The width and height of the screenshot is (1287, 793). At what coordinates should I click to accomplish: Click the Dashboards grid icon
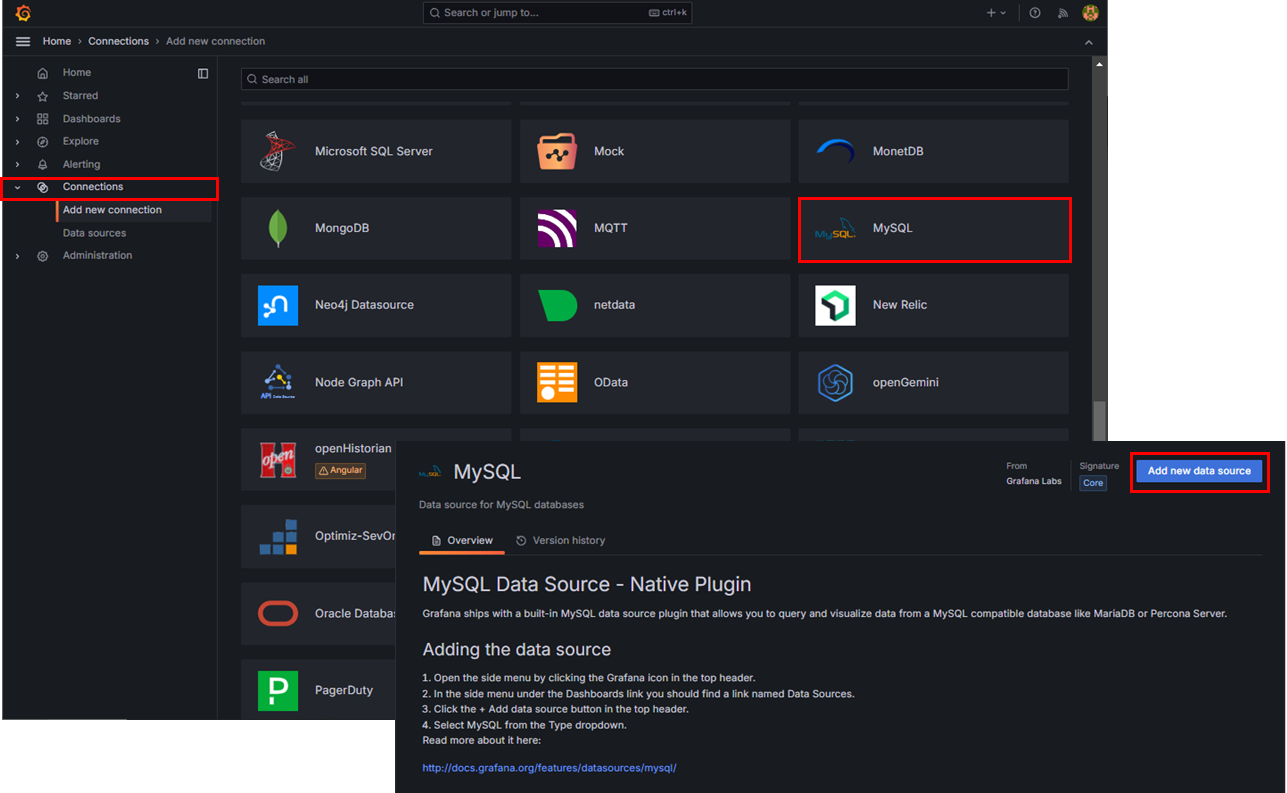(42, 119)
